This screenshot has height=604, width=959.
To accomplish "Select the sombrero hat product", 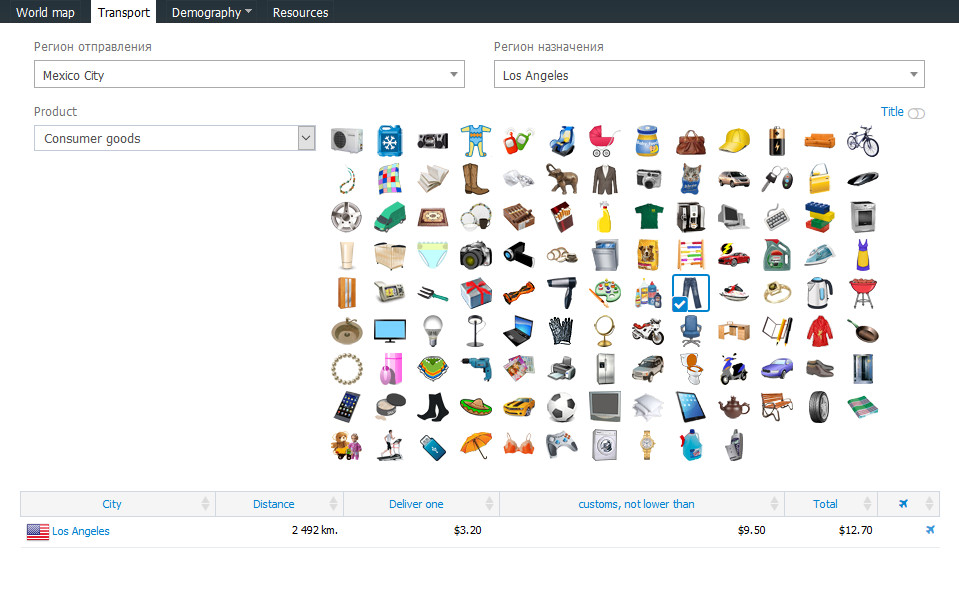I will 475,406.
